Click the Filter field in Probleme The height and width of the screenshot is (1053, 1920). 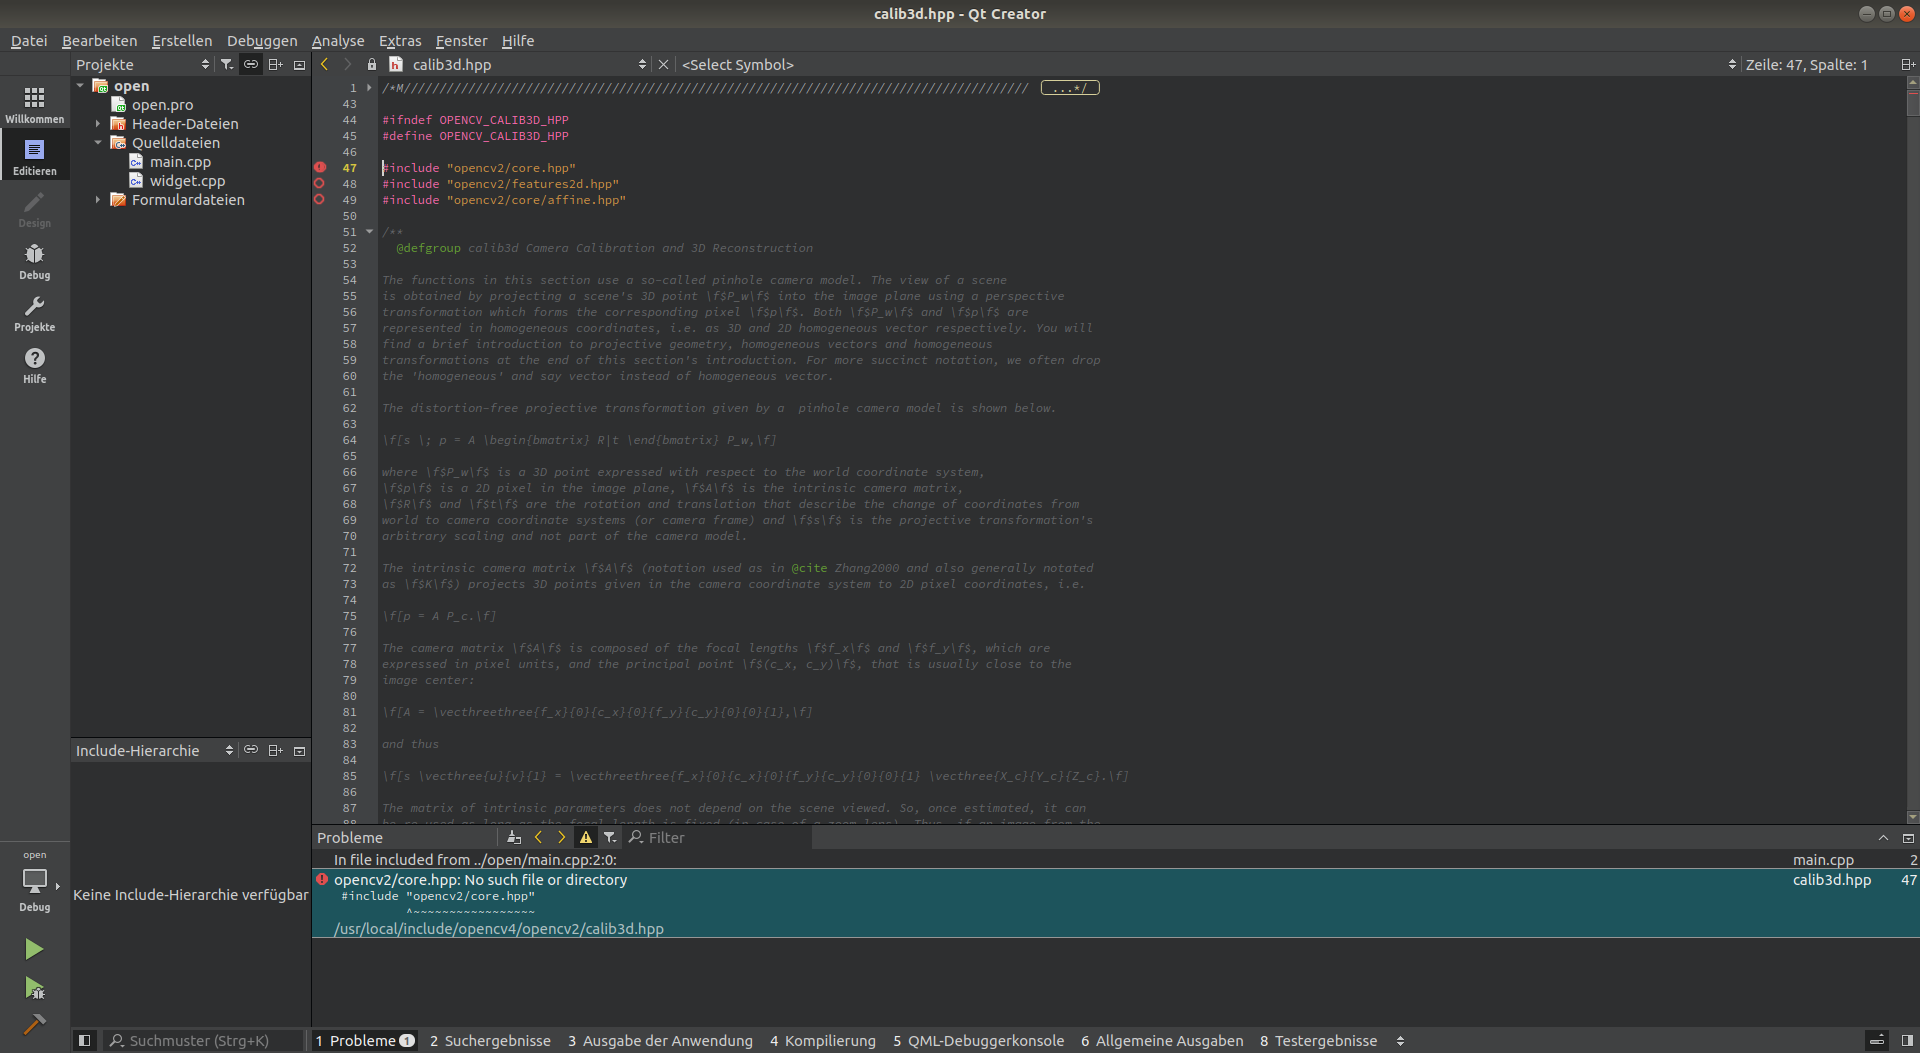point(719,837)
